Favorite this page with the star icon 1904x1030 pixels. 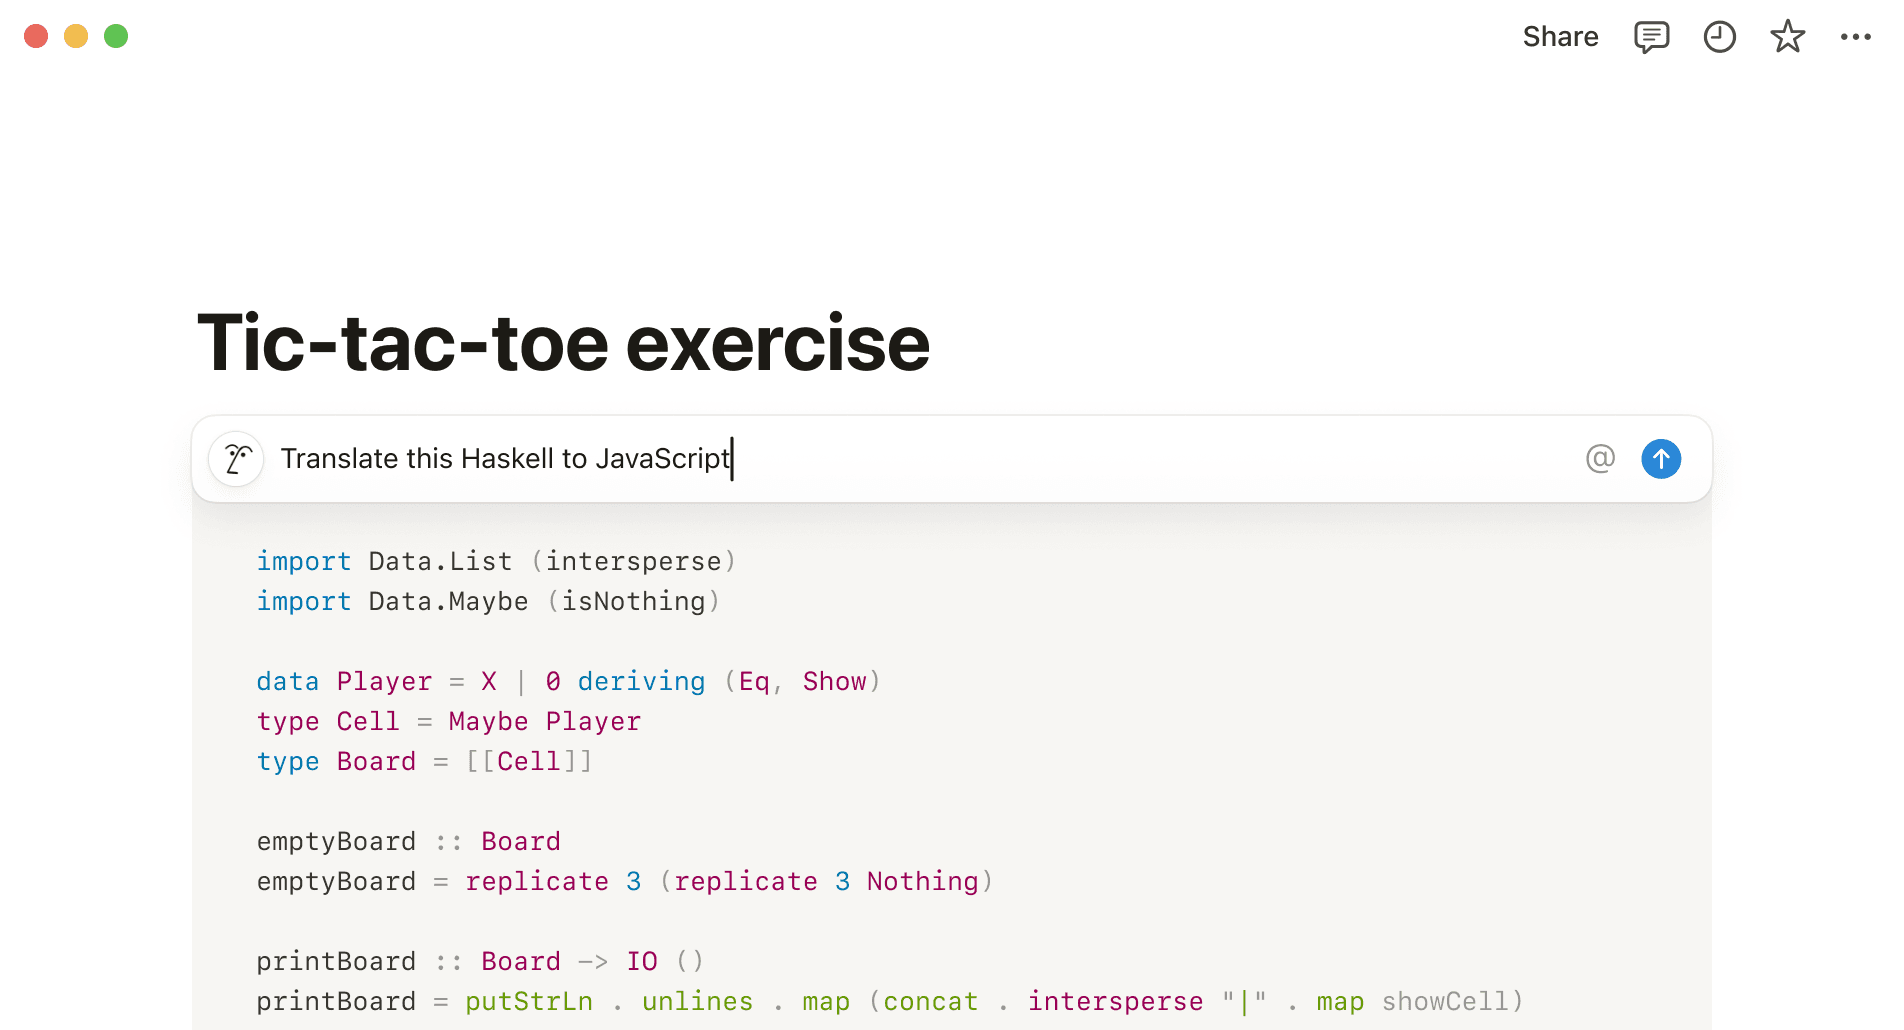[x=1787, y=37]
